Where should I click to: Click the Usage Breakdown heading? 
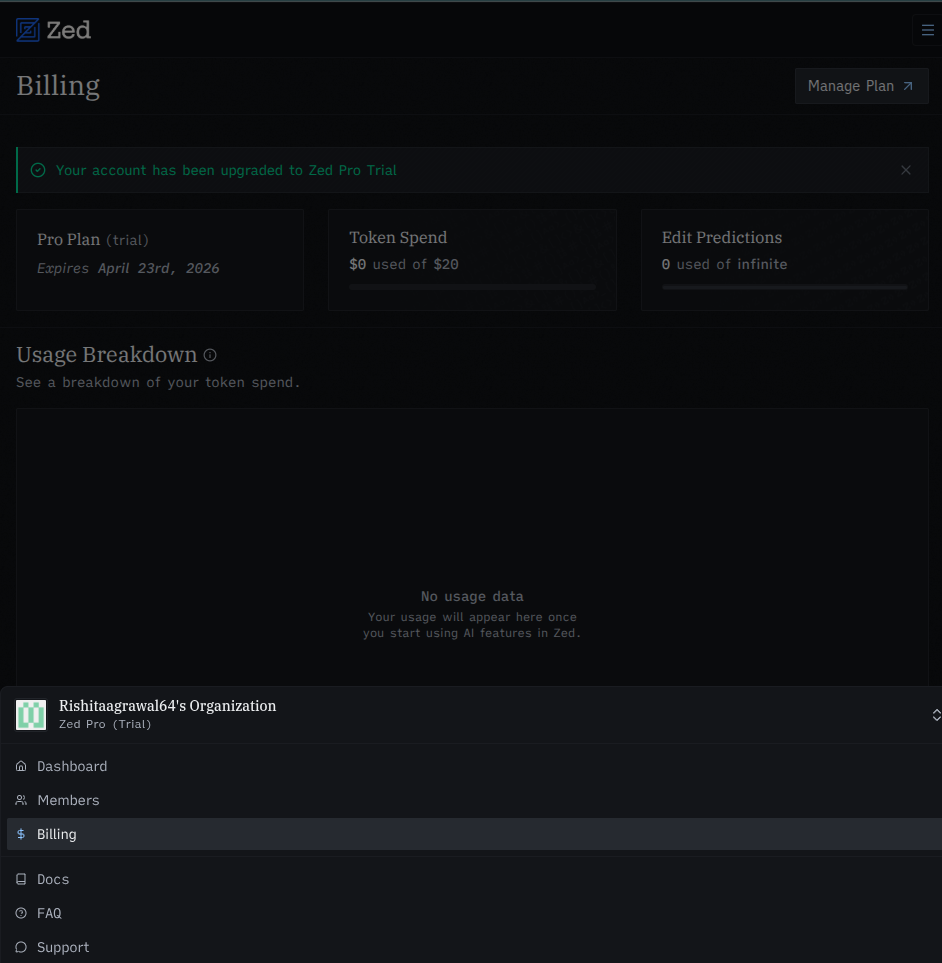point(107,355)
